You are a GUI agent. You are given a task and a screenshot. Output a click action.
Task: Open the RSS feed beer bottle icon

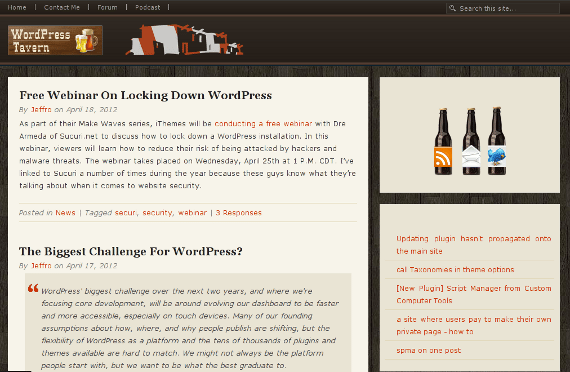point(443,141)
